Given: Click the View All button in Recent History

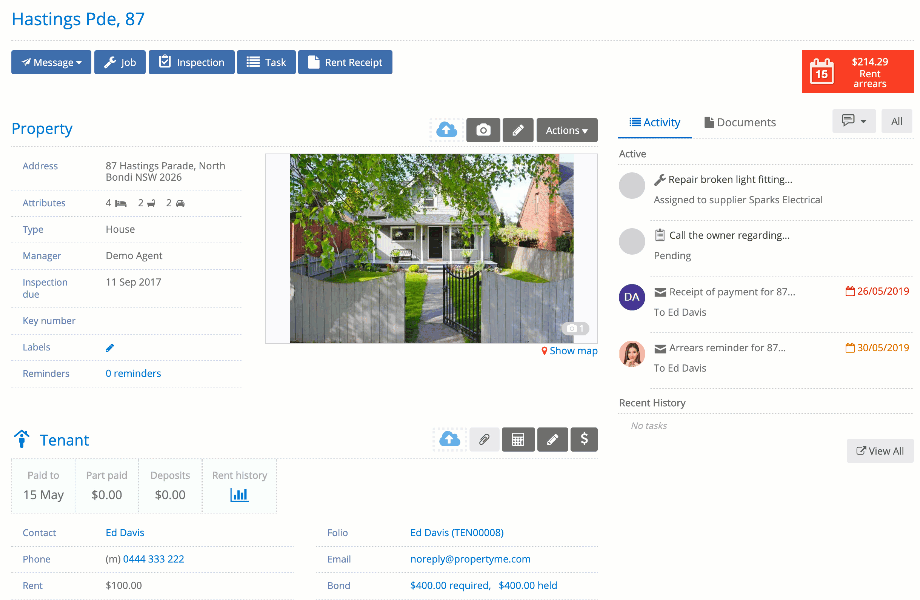Looking at the screenshot, I should click(879, 451).
